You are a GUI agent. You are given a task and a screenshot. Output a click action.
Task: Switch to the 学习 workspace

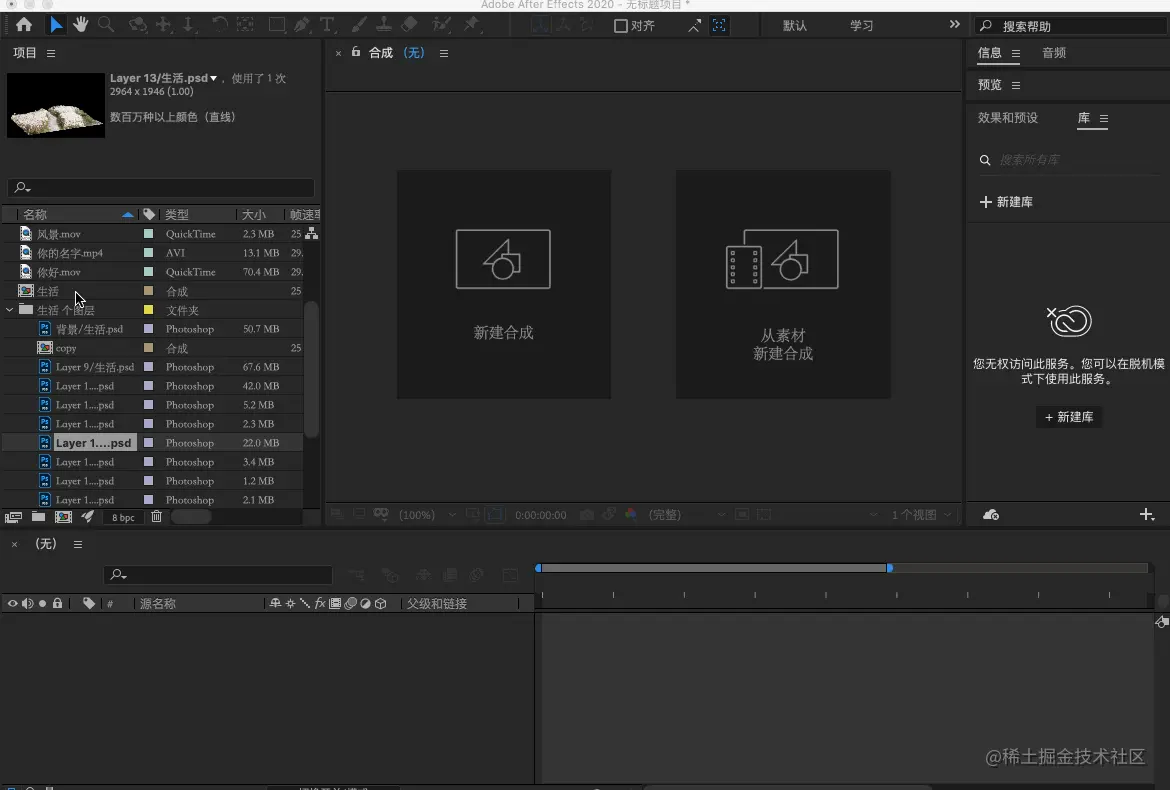point(861,26)
